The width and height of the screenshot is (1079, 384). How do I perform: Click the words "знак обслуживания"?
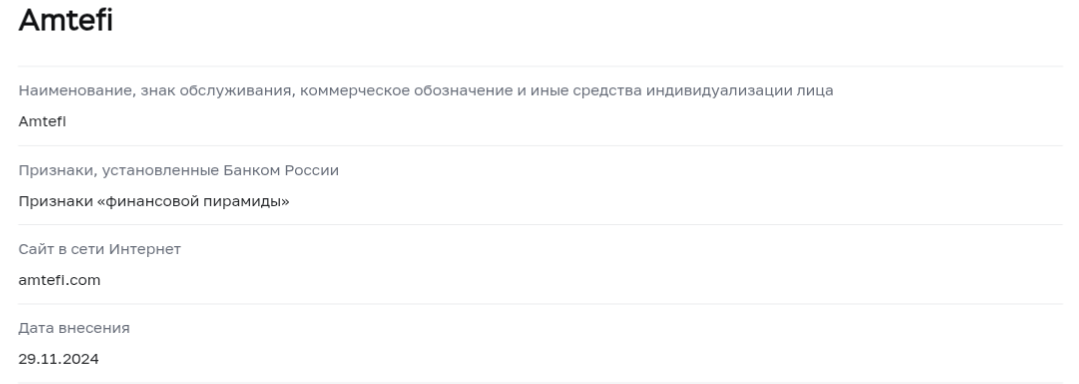[x=217, y=91]
